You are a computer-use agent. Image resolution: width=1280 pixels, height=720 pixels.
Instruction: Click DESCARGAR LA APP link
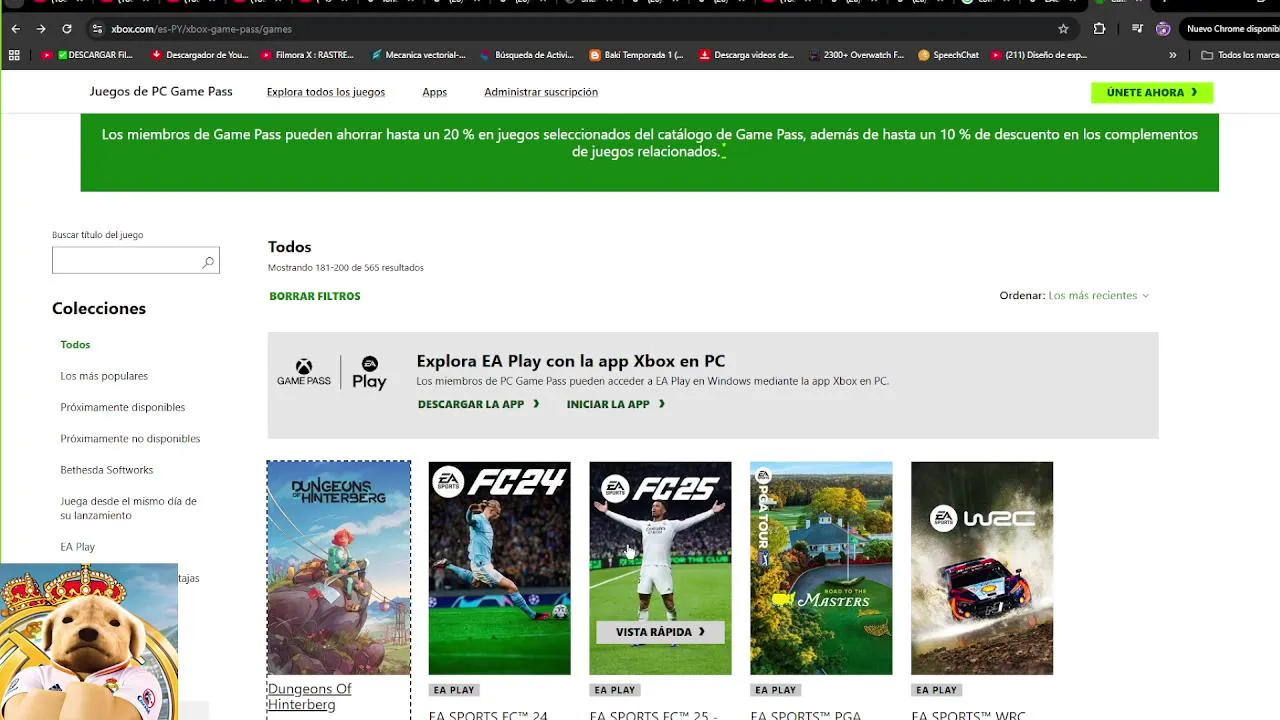[x=478, y=404]
